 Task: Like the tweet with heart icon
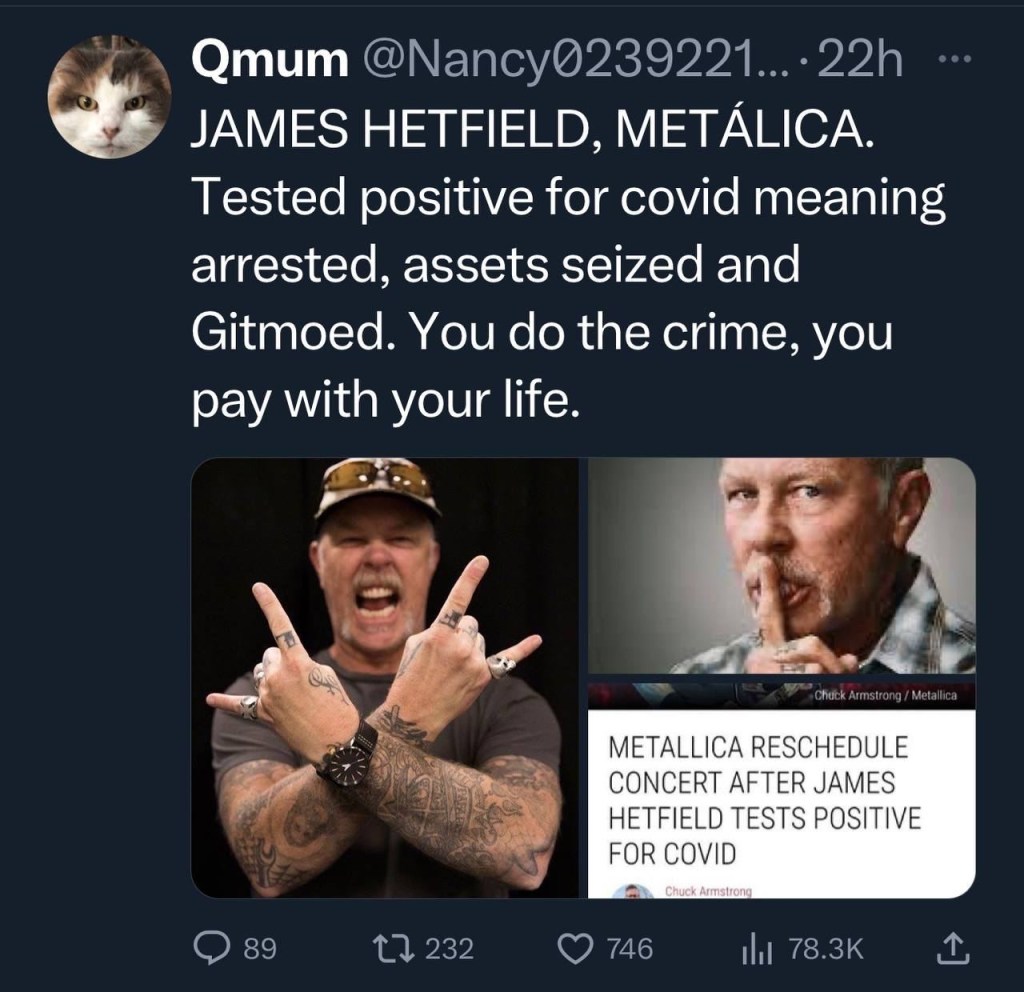(x=574, y=949)
